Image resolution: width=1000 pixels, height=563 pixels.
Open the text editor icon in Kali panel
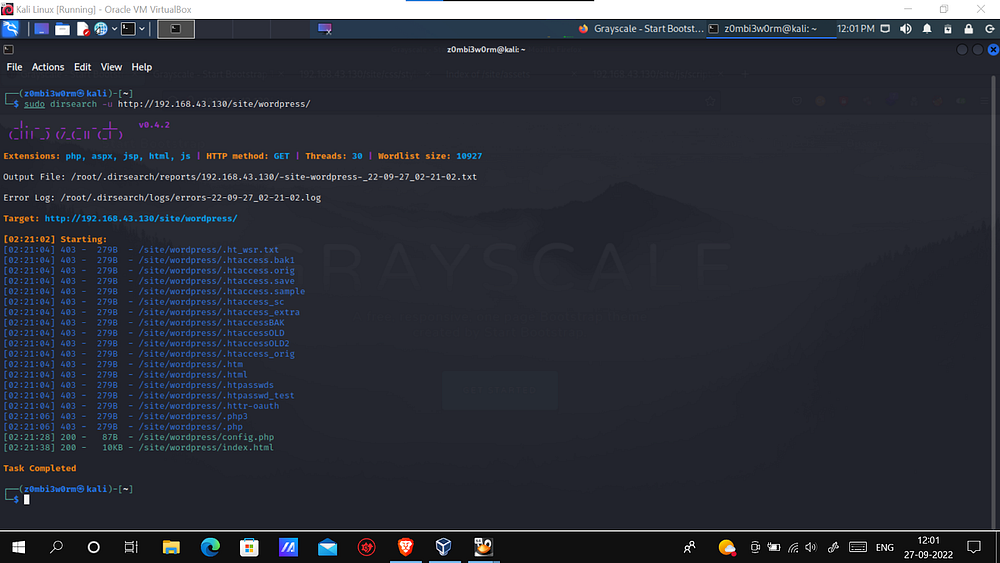pos(81,29)
